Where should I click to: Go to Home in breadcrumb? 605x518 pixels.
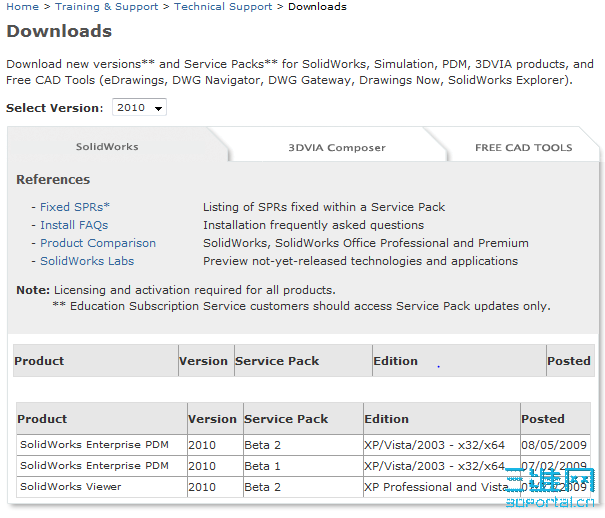[22, 7]
